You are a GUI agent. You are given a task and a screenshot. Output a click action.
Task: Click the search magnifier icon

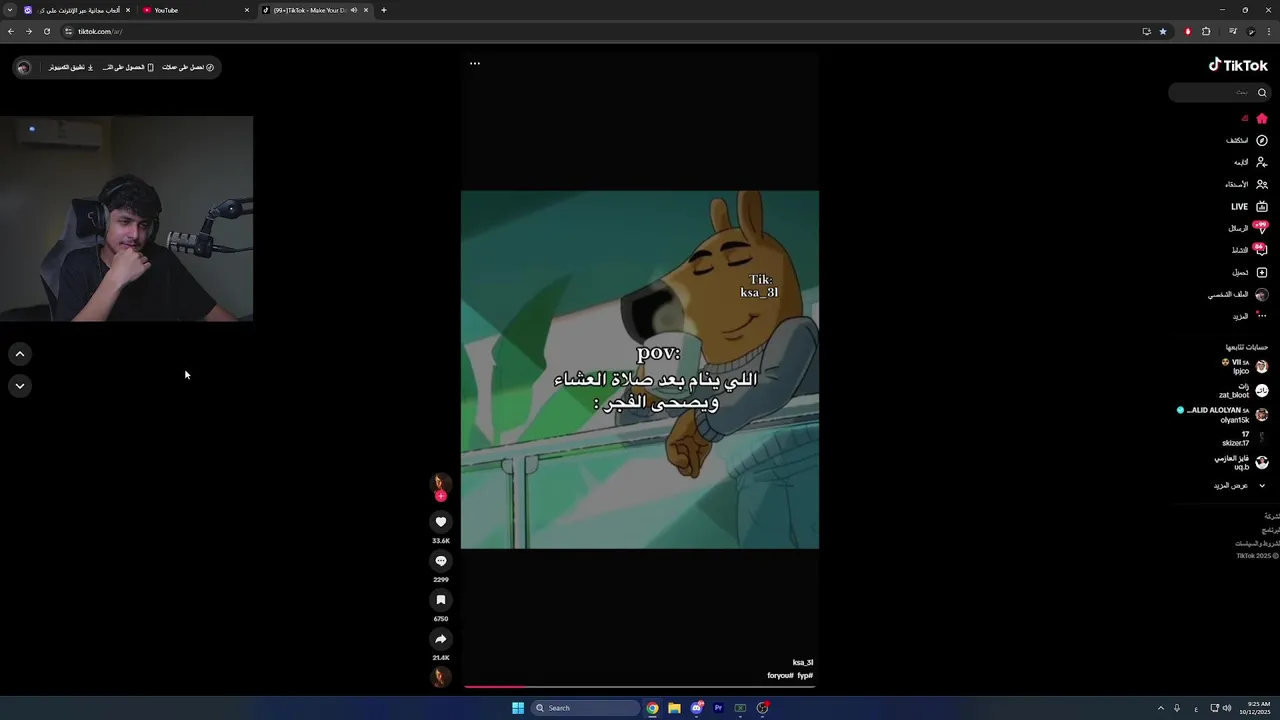[1262, 93]
